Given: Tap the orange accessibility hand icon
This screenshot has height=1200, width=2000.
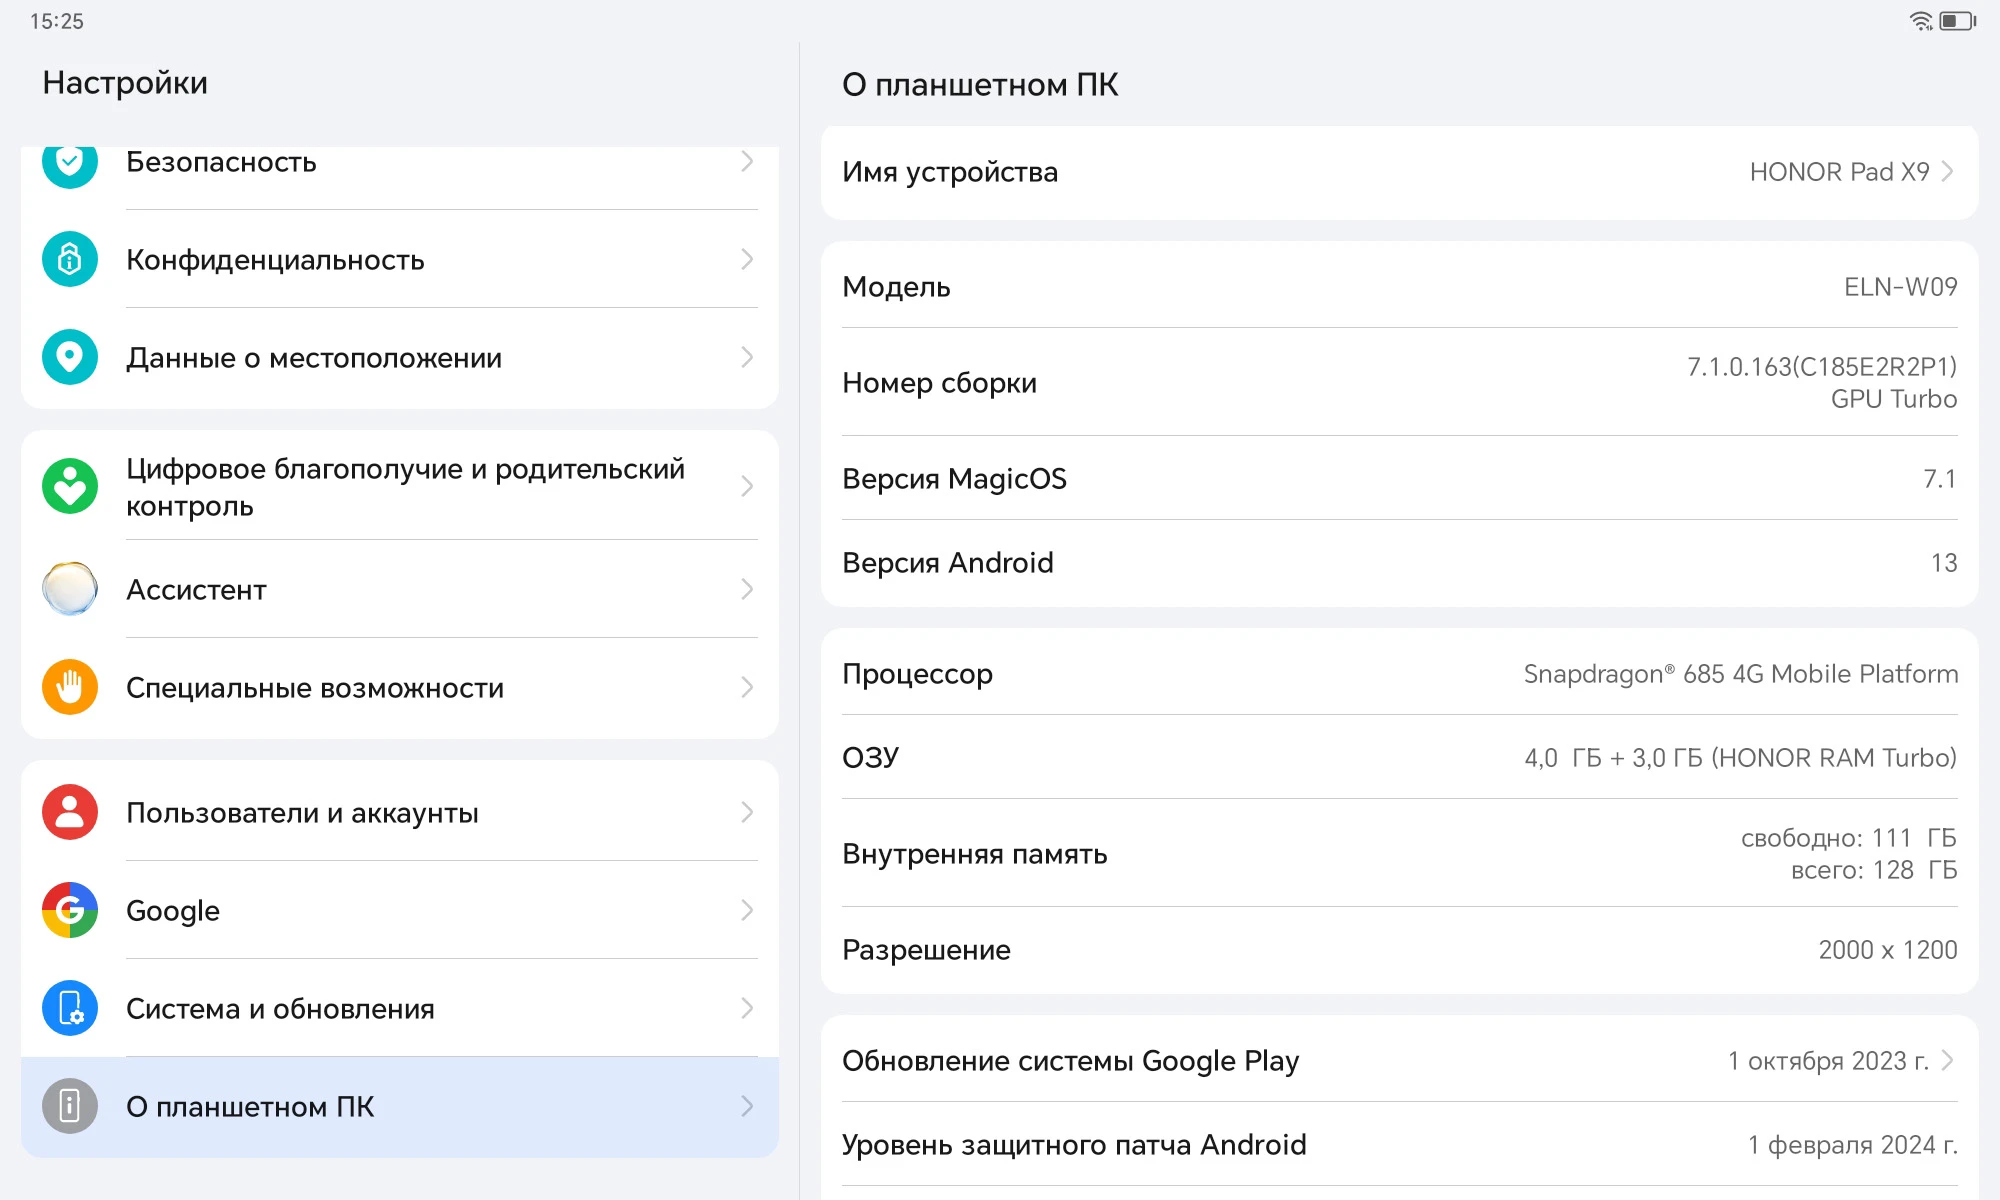Looking at the screenshot, I should pos(69,688).
